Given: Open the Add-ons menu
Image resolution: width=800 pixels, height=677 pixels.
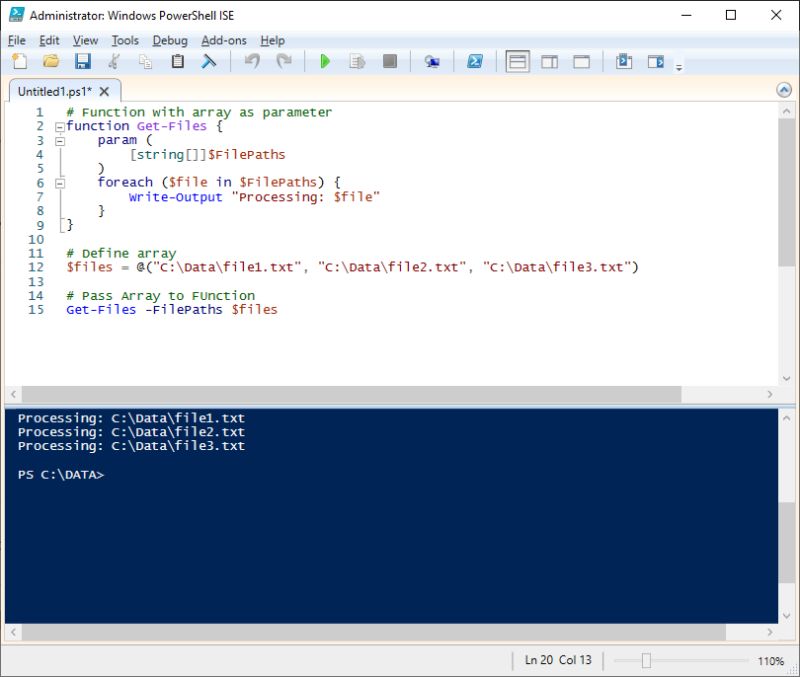Looking at the screenshot, I should tap(223, 41).
